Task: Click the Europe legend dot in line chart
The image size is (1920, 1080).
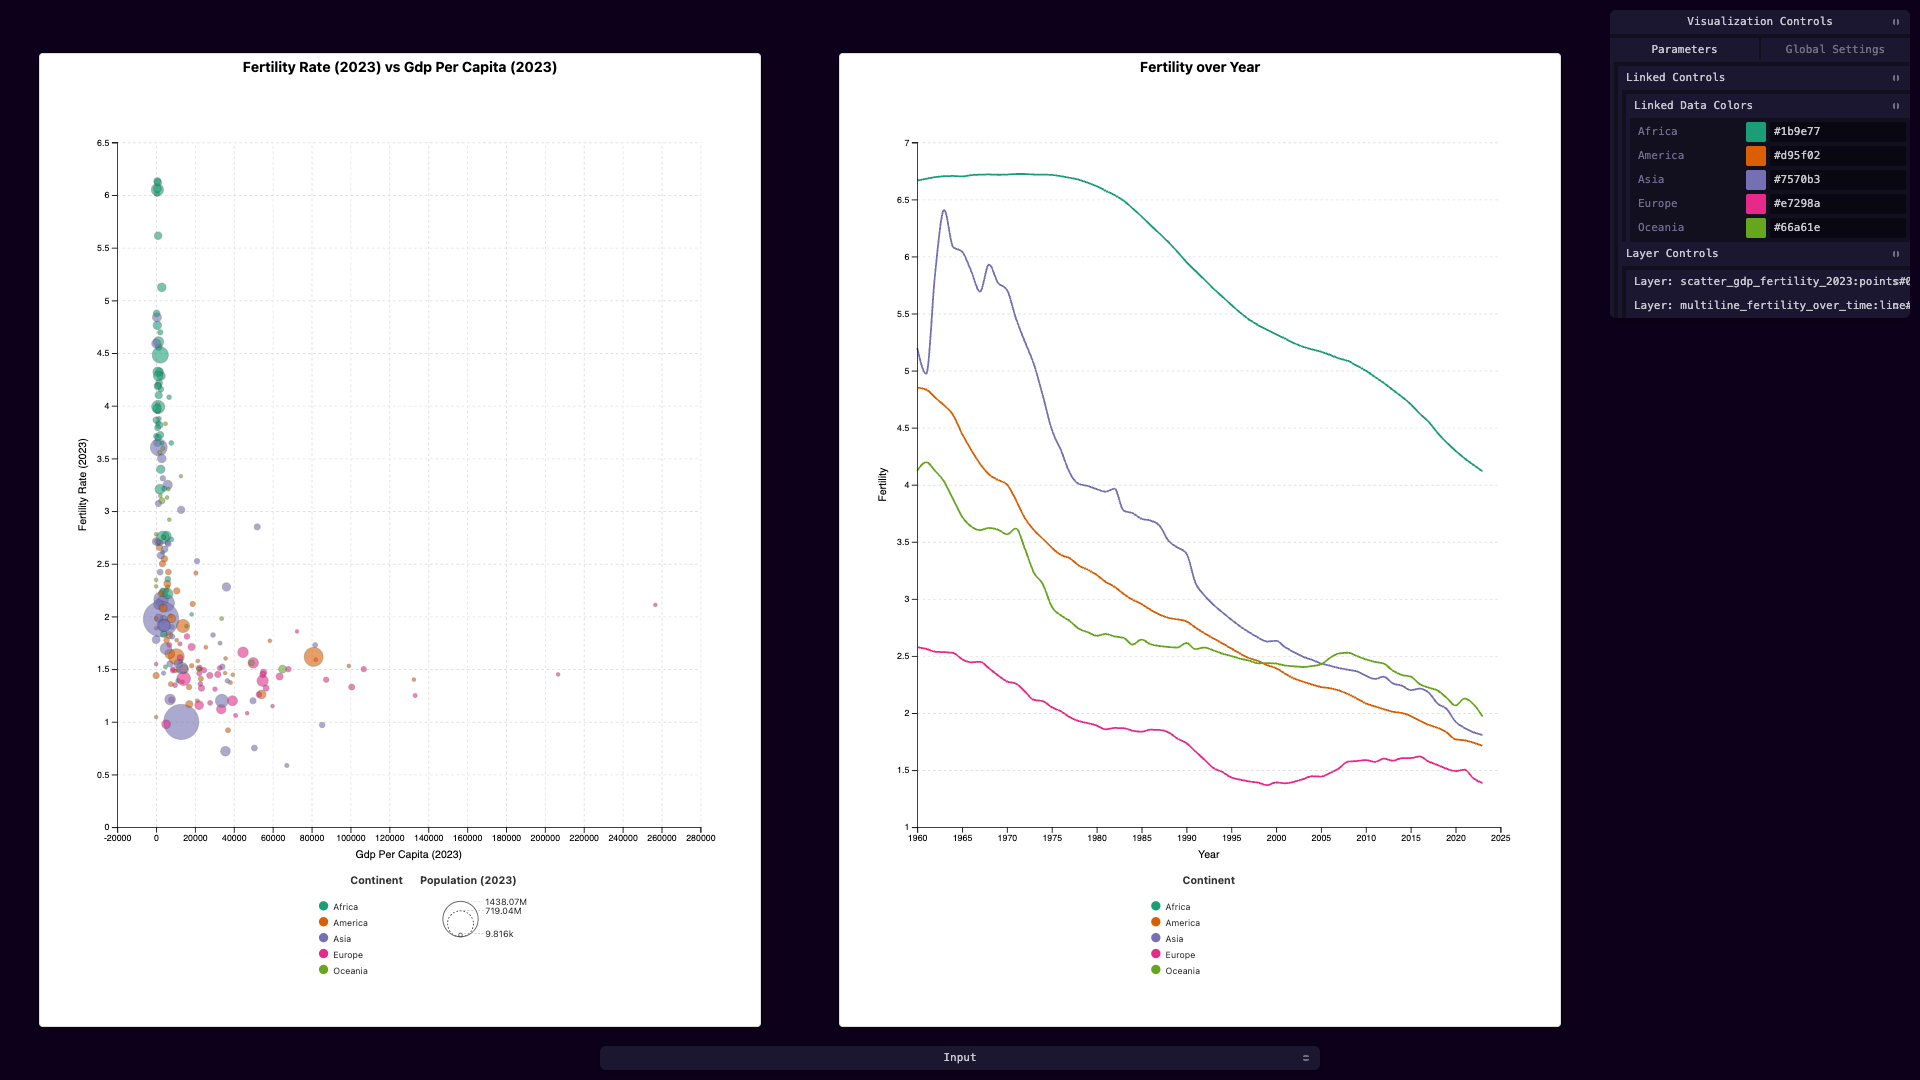Action: point(1155,954)
